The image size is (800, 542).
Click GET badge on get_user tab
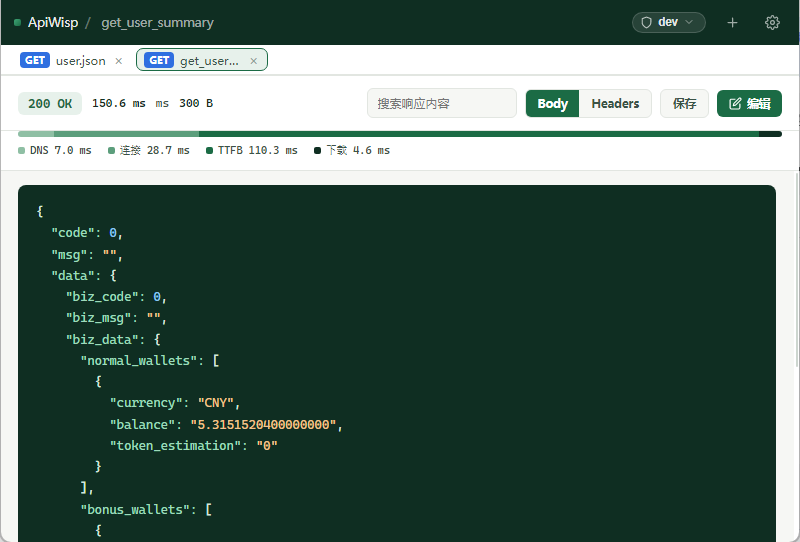pos(159,60)
